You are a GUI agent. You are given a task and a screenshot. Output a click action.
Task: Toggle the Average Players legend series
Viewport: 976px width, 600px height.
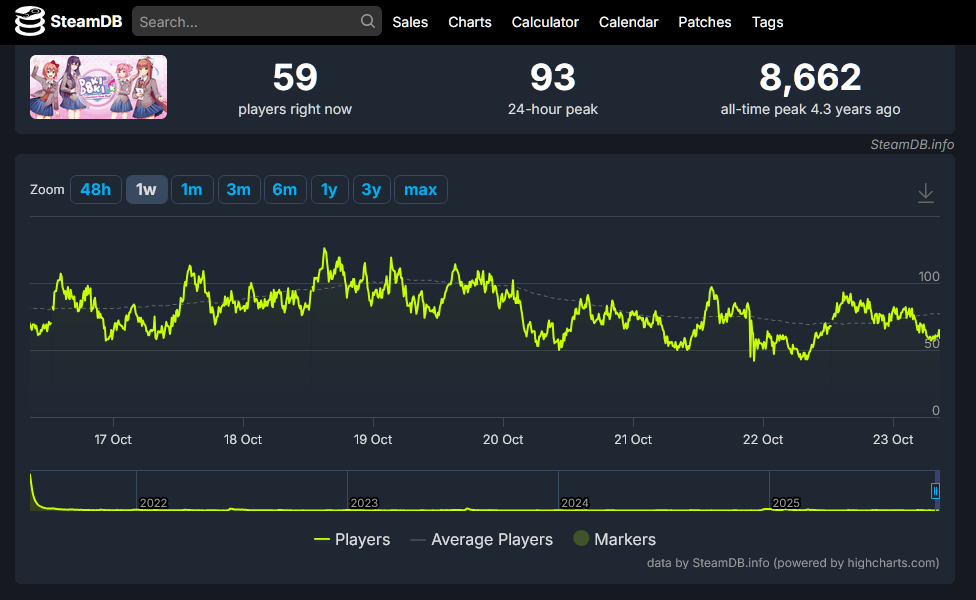pyautogui.click(x=482, y=539)
